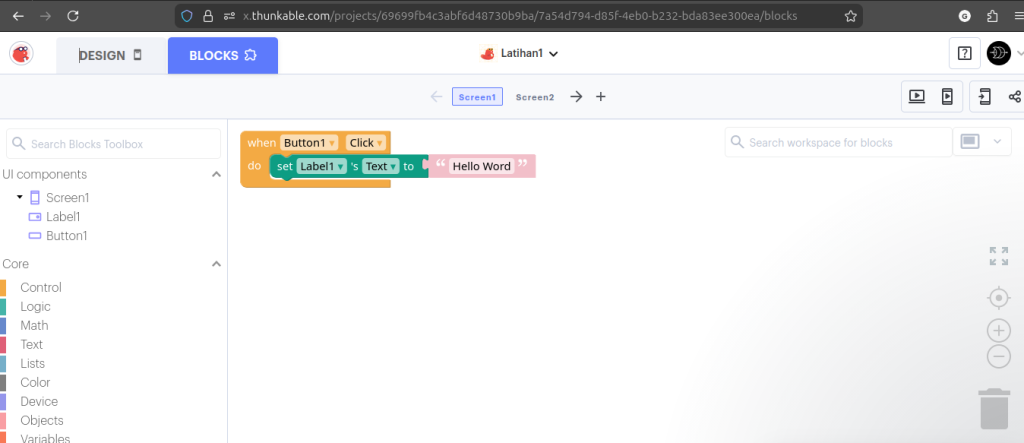Open the Control blocks category
The width and height of the screenshot is (1024, 443).
pyautogui.click(x=41, y=288)
